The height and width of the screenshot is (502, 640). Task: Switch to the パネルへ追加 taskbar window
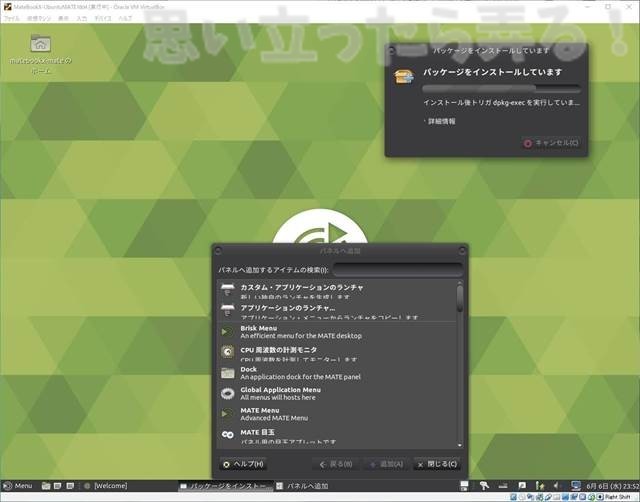point(302,486)
